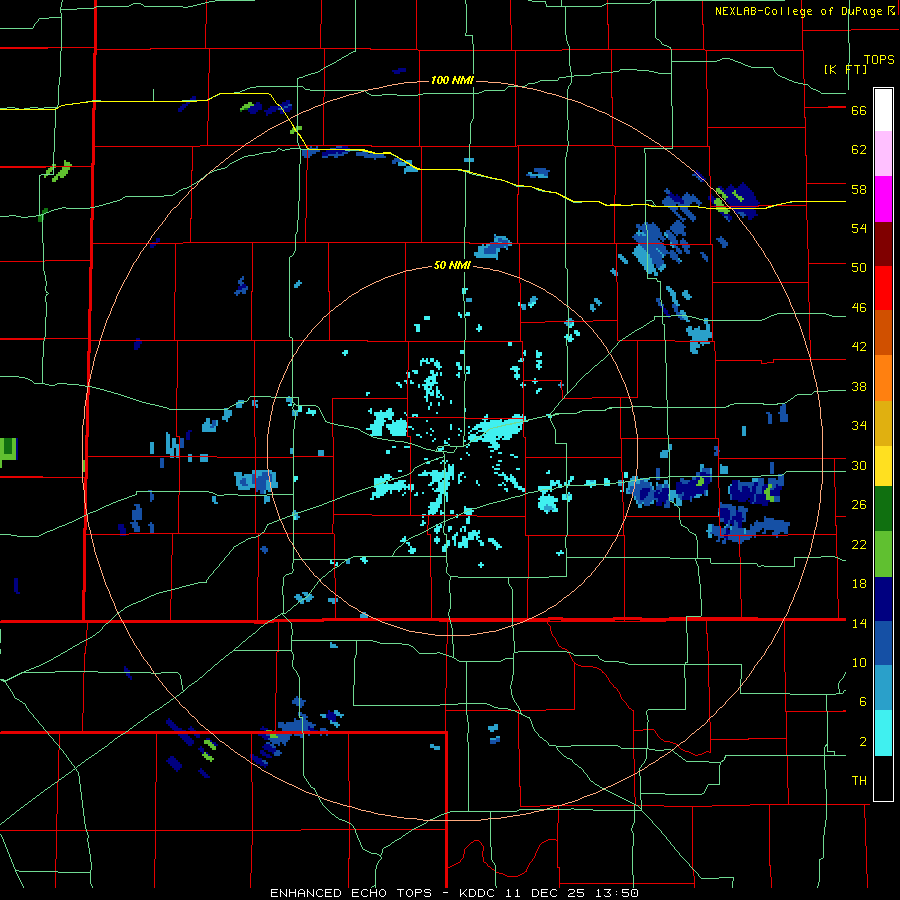Click the legend value "38"
The width and height of the screenshot is (900, 900).
tap(859, 386)
